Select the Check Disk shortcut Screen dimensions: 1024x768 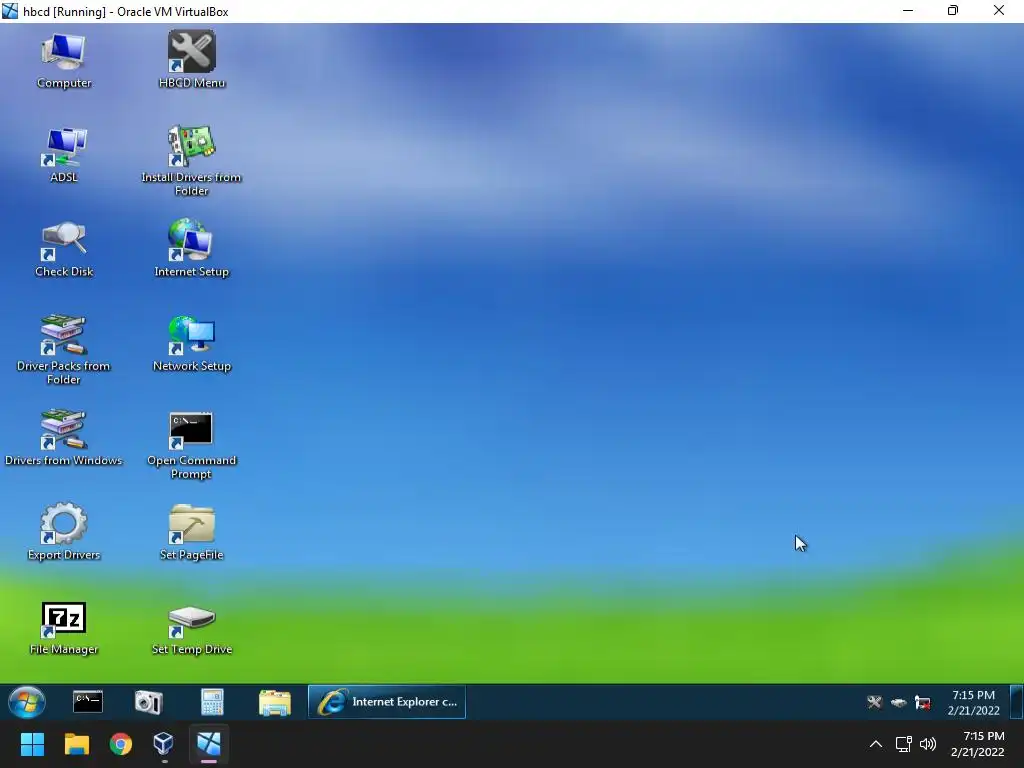coord(63,249)
